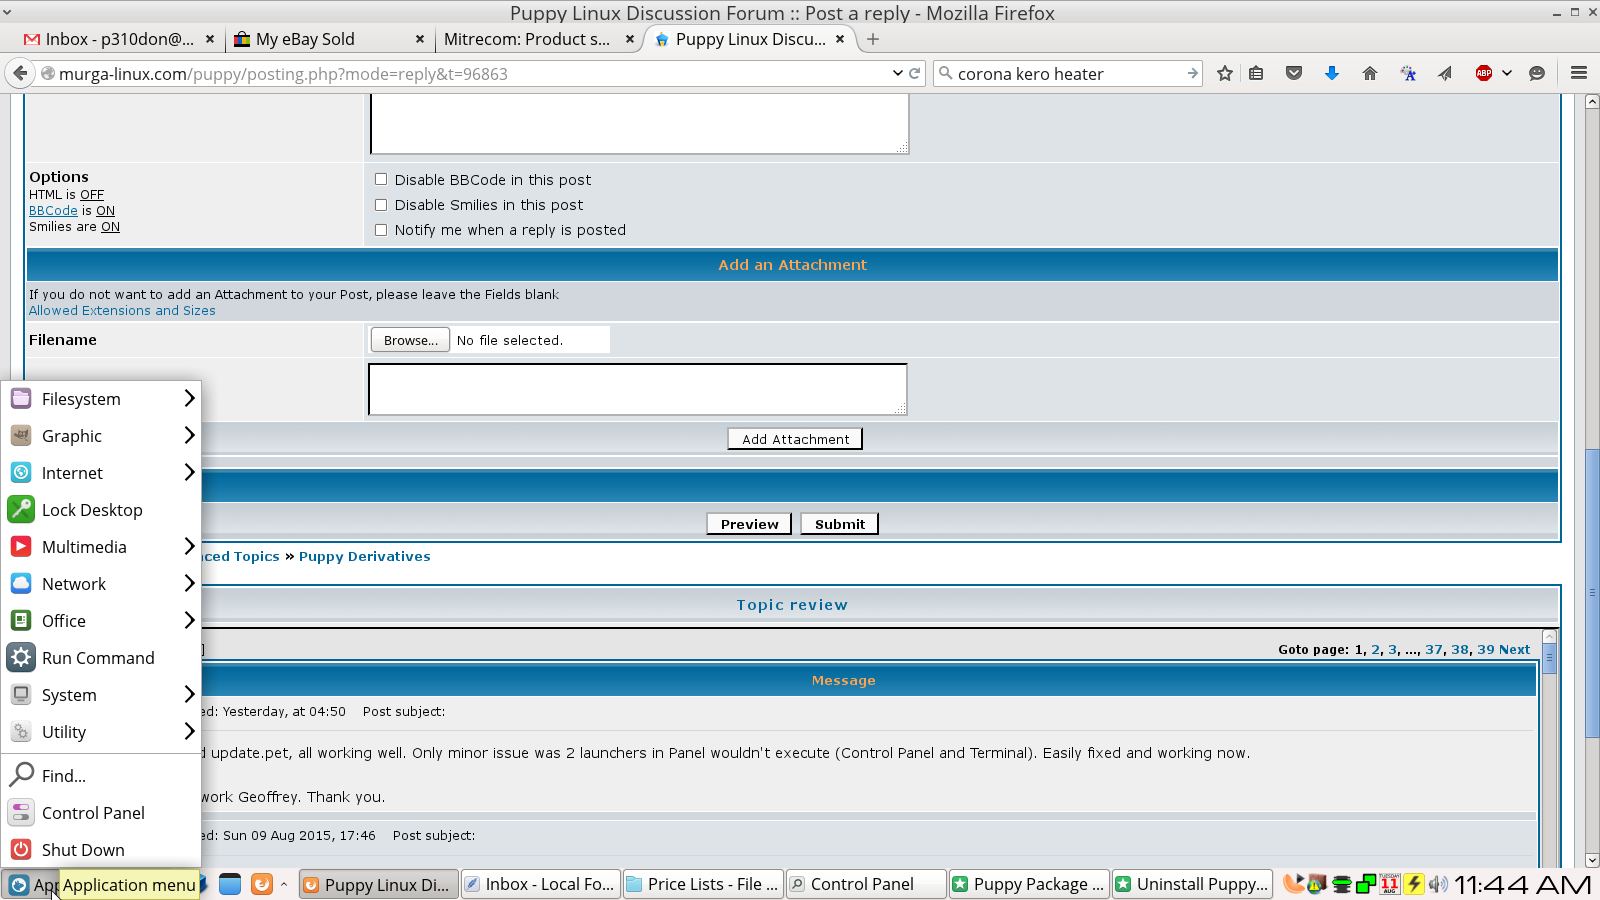Open the Downloads arrow icon
This screenshot has width=1600, height=900.
1332,73
